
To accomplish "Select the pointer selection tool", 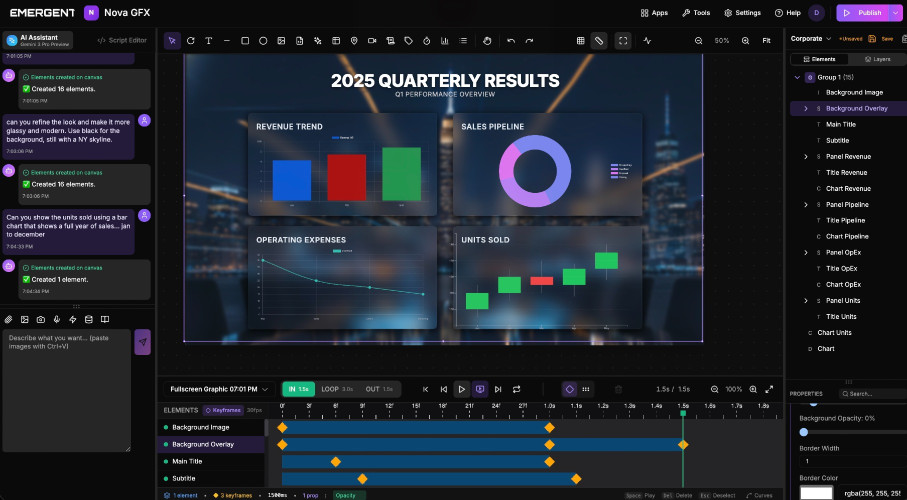I will tap(172, 41).
